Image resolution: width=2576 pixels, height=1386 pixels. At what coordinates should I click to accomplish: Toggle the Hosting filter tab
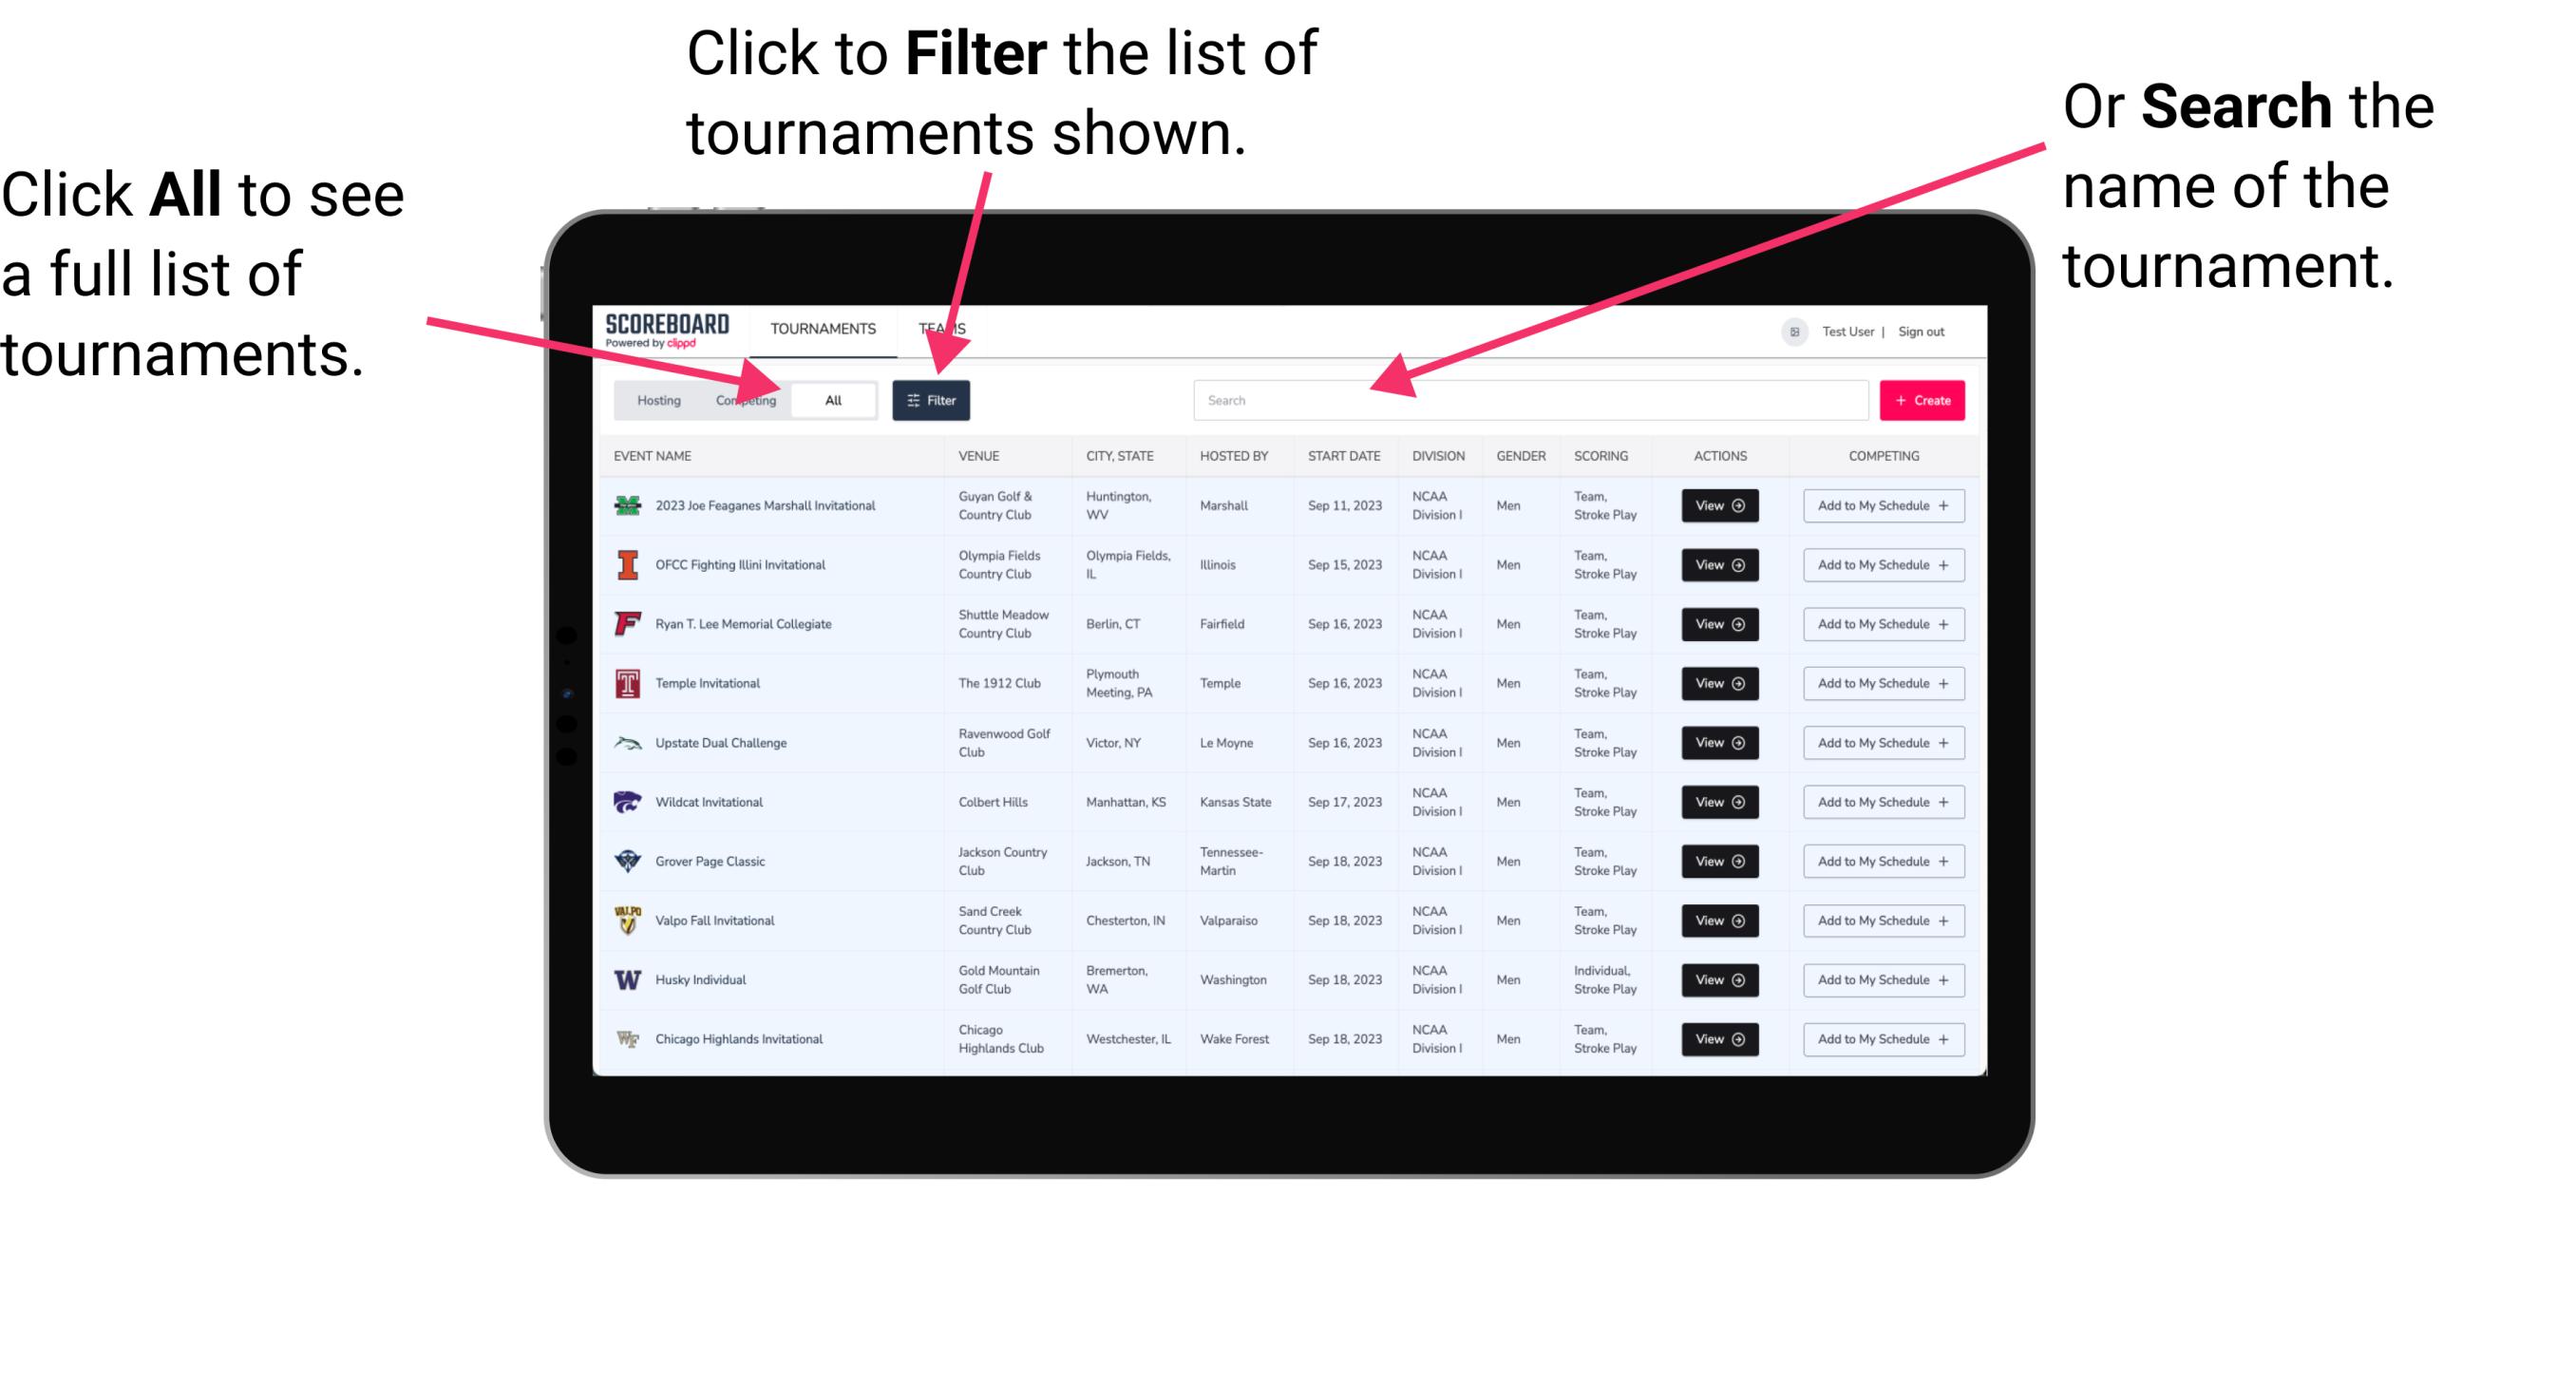[653, 399]
